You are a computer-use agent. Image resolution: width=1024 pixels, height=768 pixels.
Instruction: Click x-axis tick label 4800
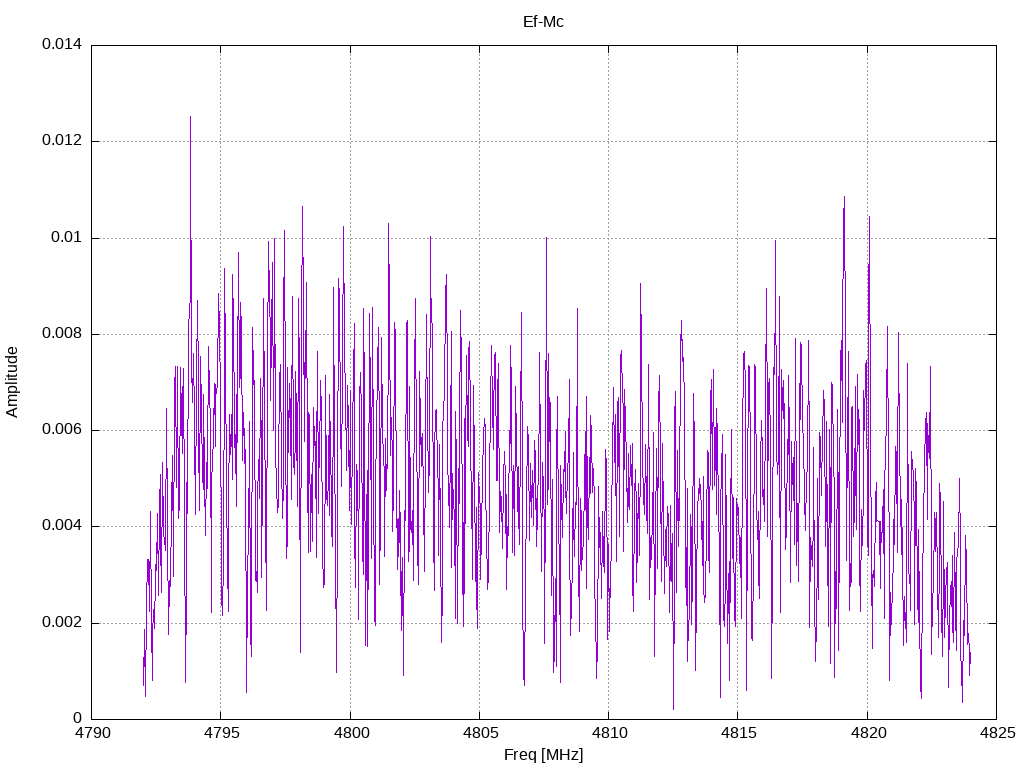click(351, 733)
